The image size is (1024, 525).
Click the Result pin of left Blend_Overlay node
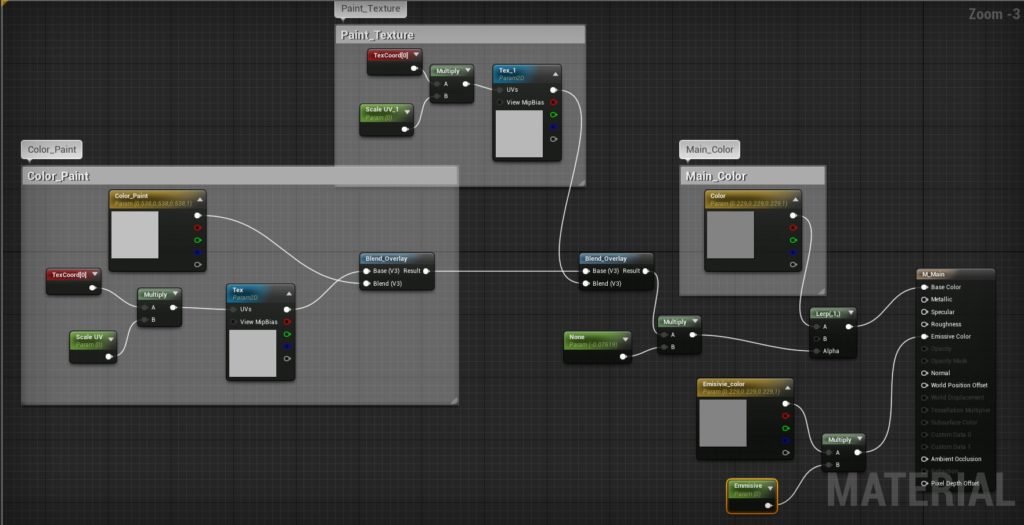pos(426,271)
